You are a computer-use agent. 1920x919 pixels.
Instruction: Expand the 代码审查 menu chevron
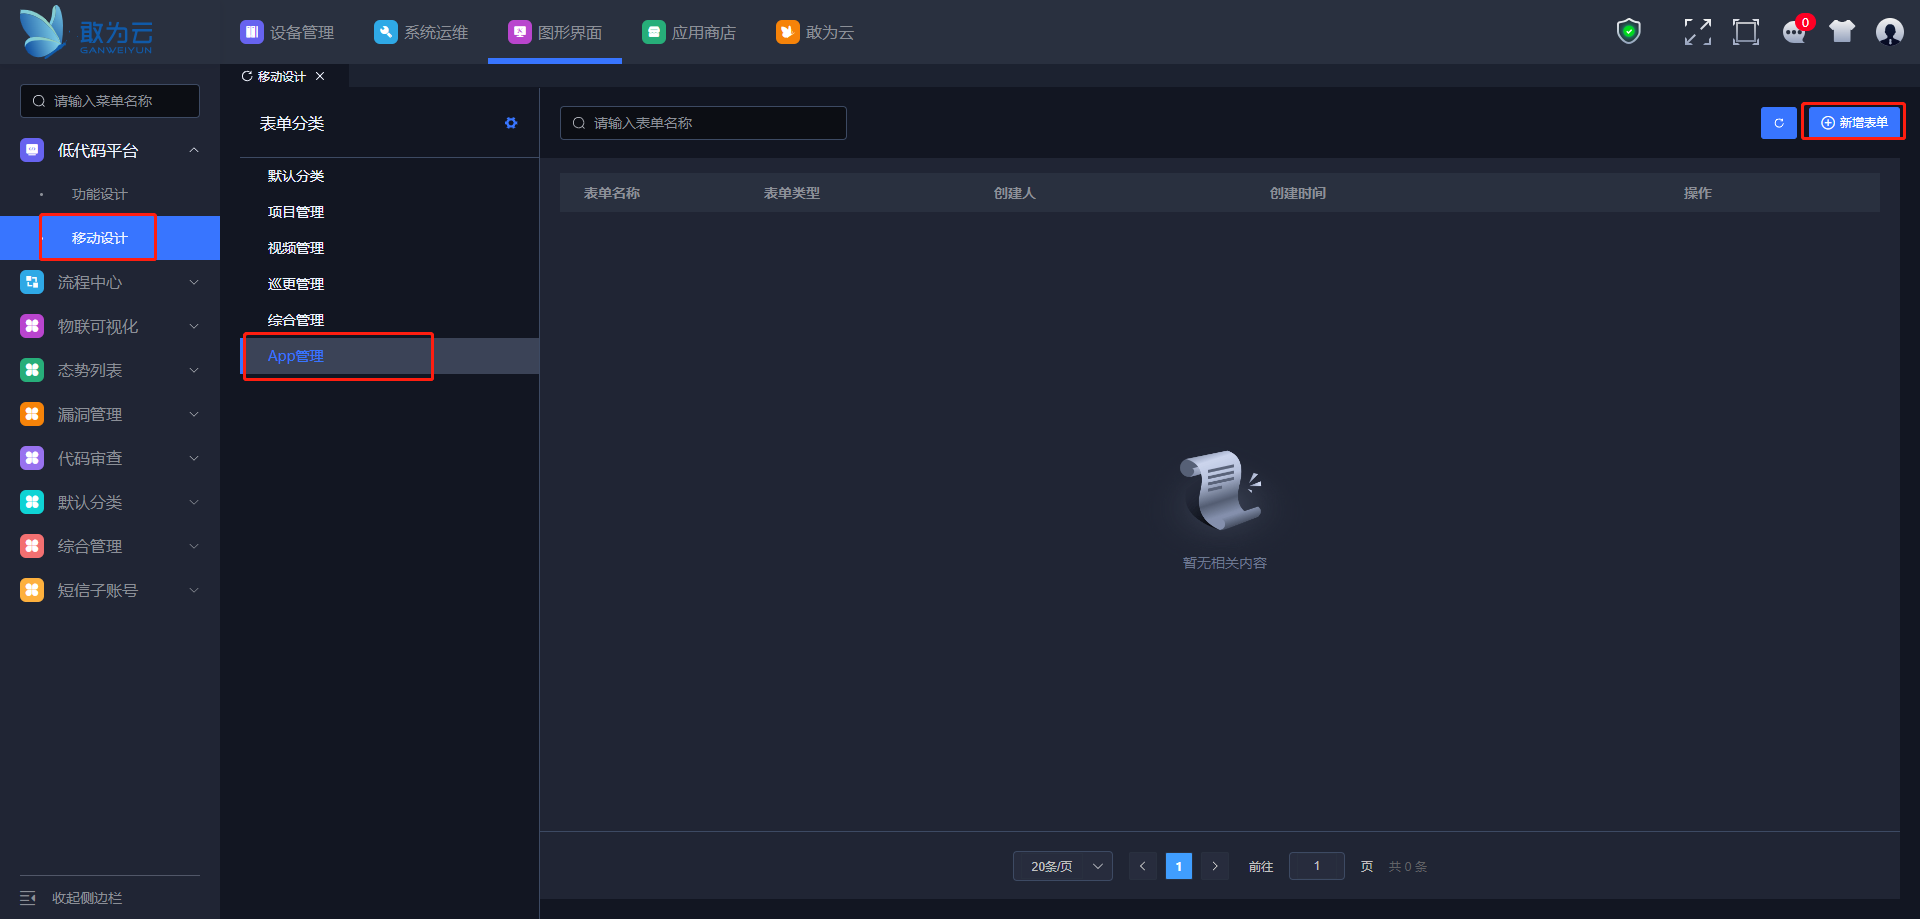tap(194, 458)
